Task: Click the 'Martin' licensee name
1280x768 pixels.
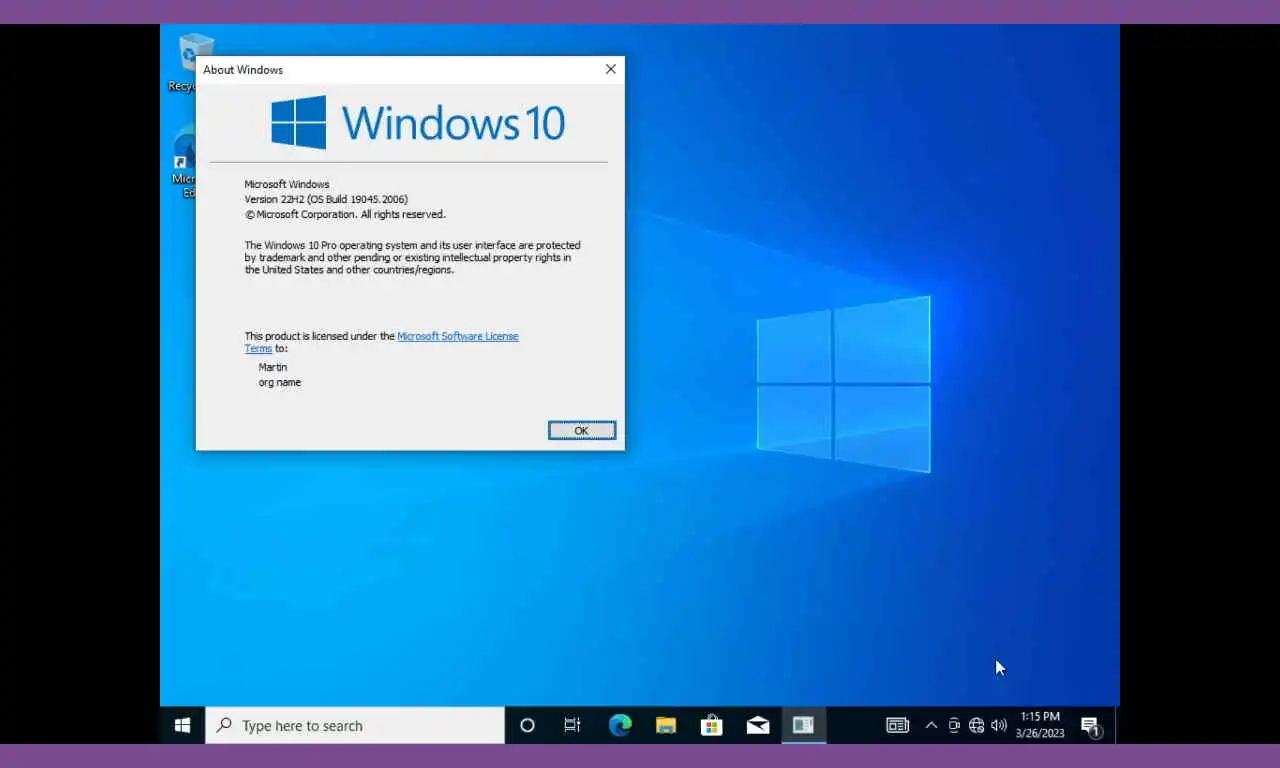Action: click(273, 367)
